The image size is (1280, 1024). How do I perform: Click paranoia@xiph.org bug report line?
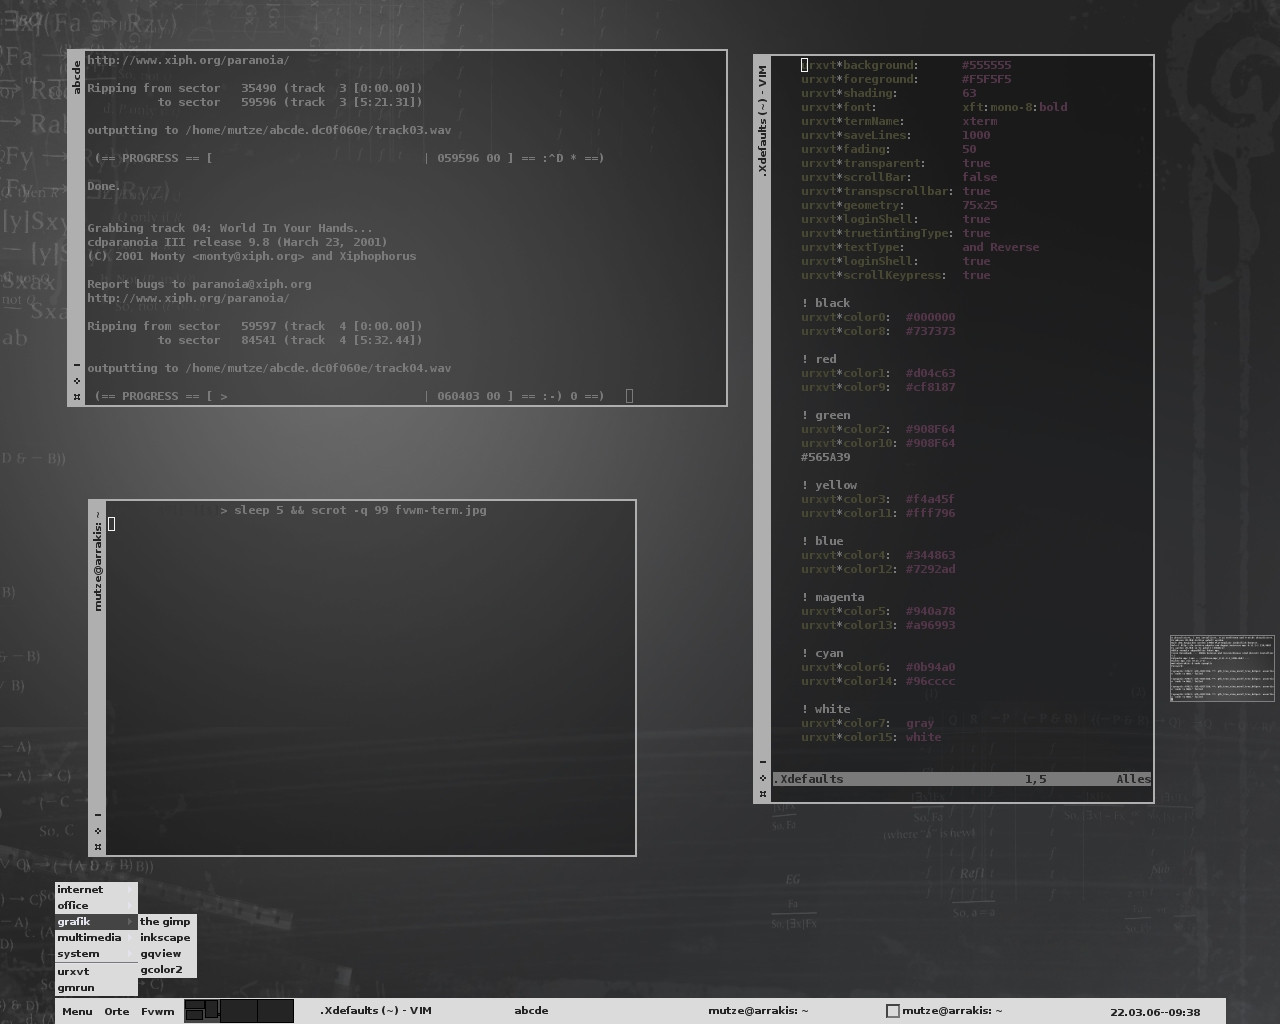[x=199, y=284]
